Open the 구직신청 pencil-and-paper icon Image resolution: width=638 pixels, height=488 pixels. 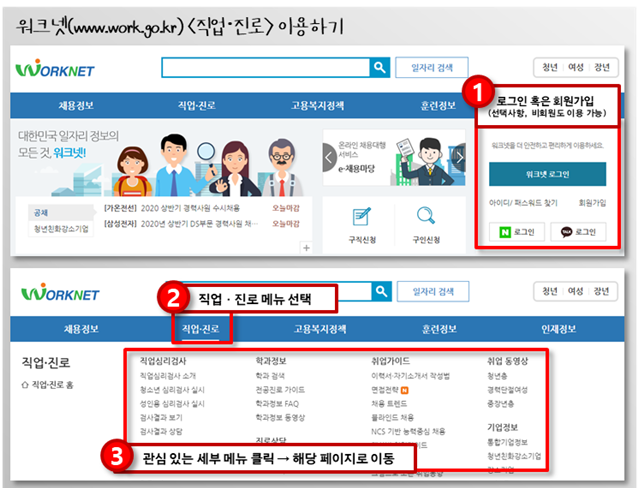click(362, 217)
